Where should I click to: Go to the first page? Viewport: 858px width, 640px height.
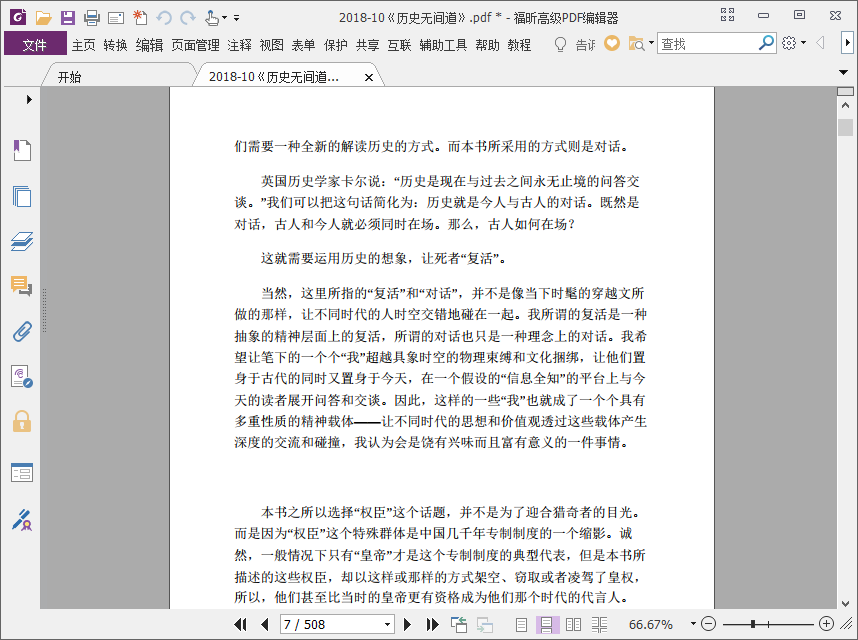point(240,624)
